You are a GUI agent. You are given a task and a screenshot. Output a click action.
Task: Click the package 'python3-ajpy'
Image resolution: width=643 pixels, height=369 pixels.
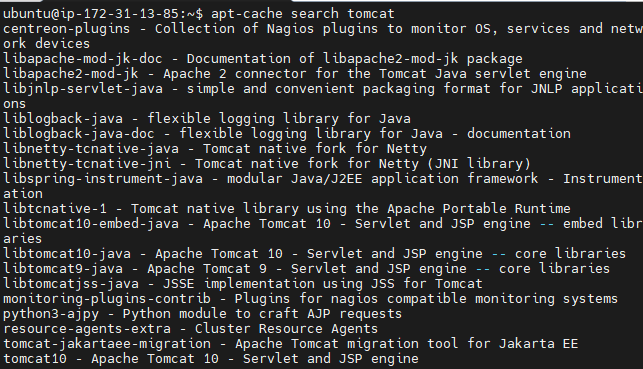click(51, 314)
